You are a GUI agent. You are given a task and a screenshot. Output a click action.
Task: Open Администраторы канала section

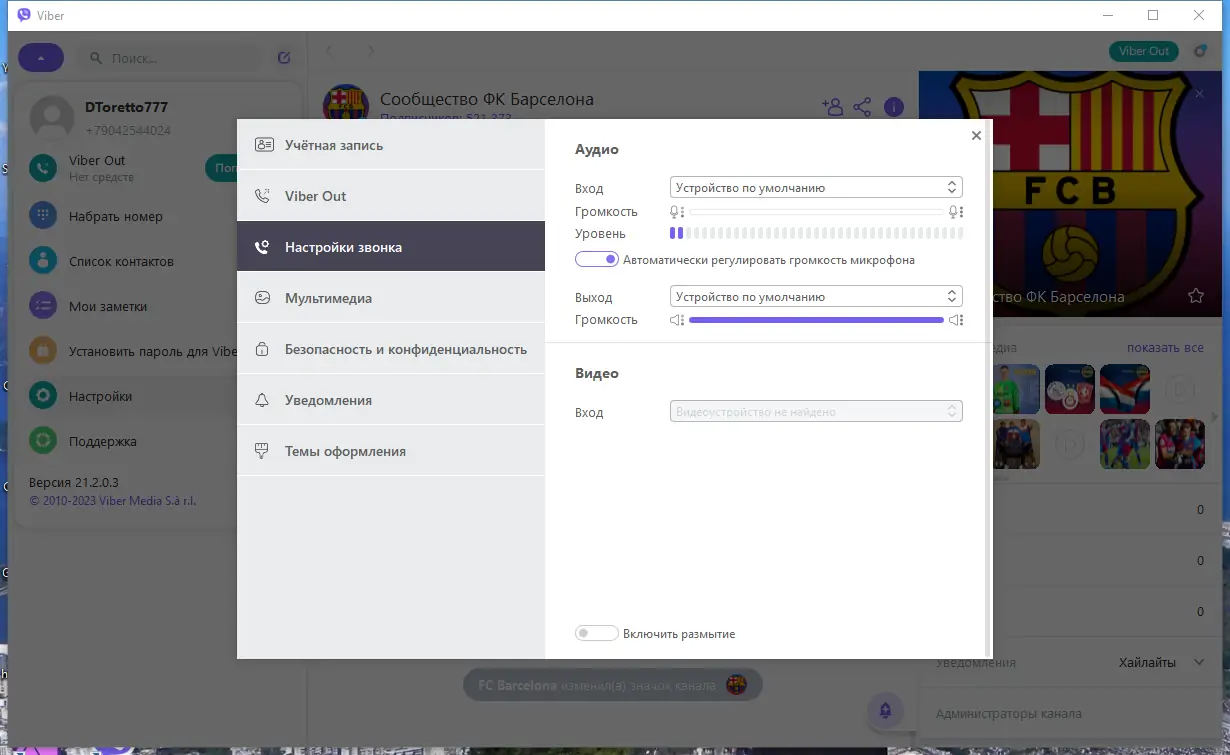(x=1008, y=714)
